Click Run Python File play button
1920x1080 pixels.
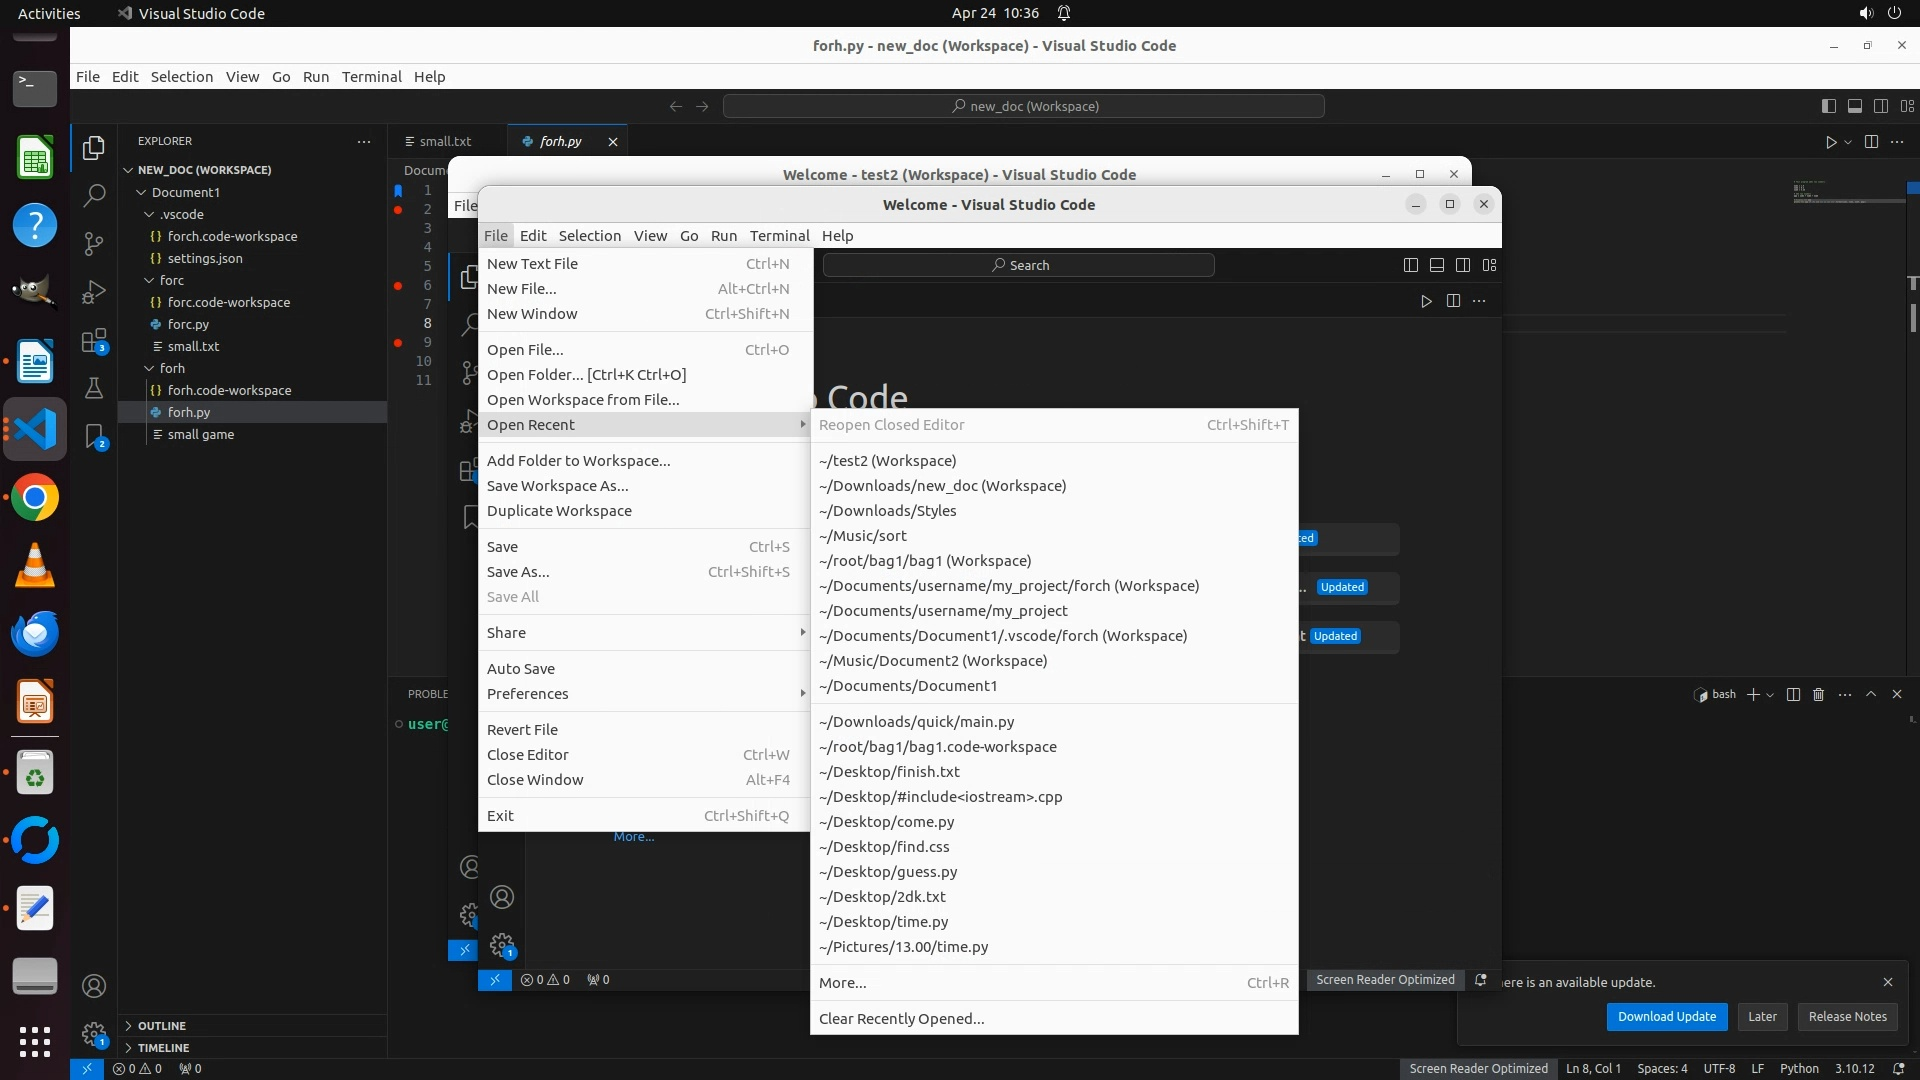click(1831, 142)
